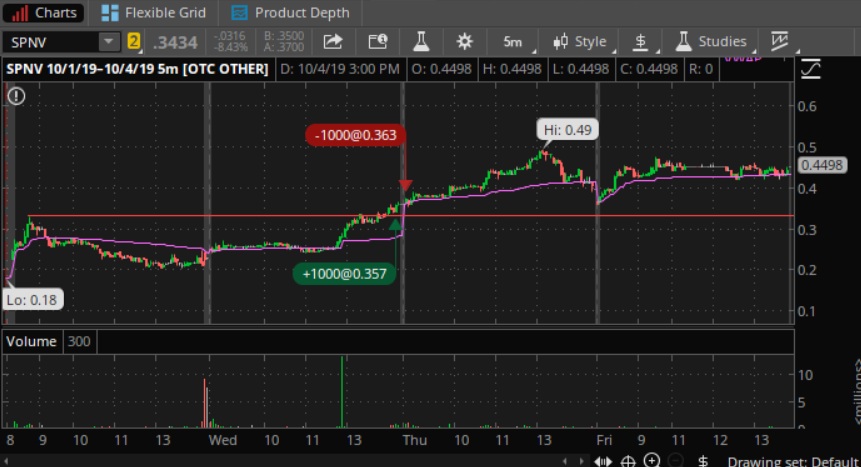Click the Share chart arrow icon
Viewport: 861px width, 467px height.
click(333, 42)
